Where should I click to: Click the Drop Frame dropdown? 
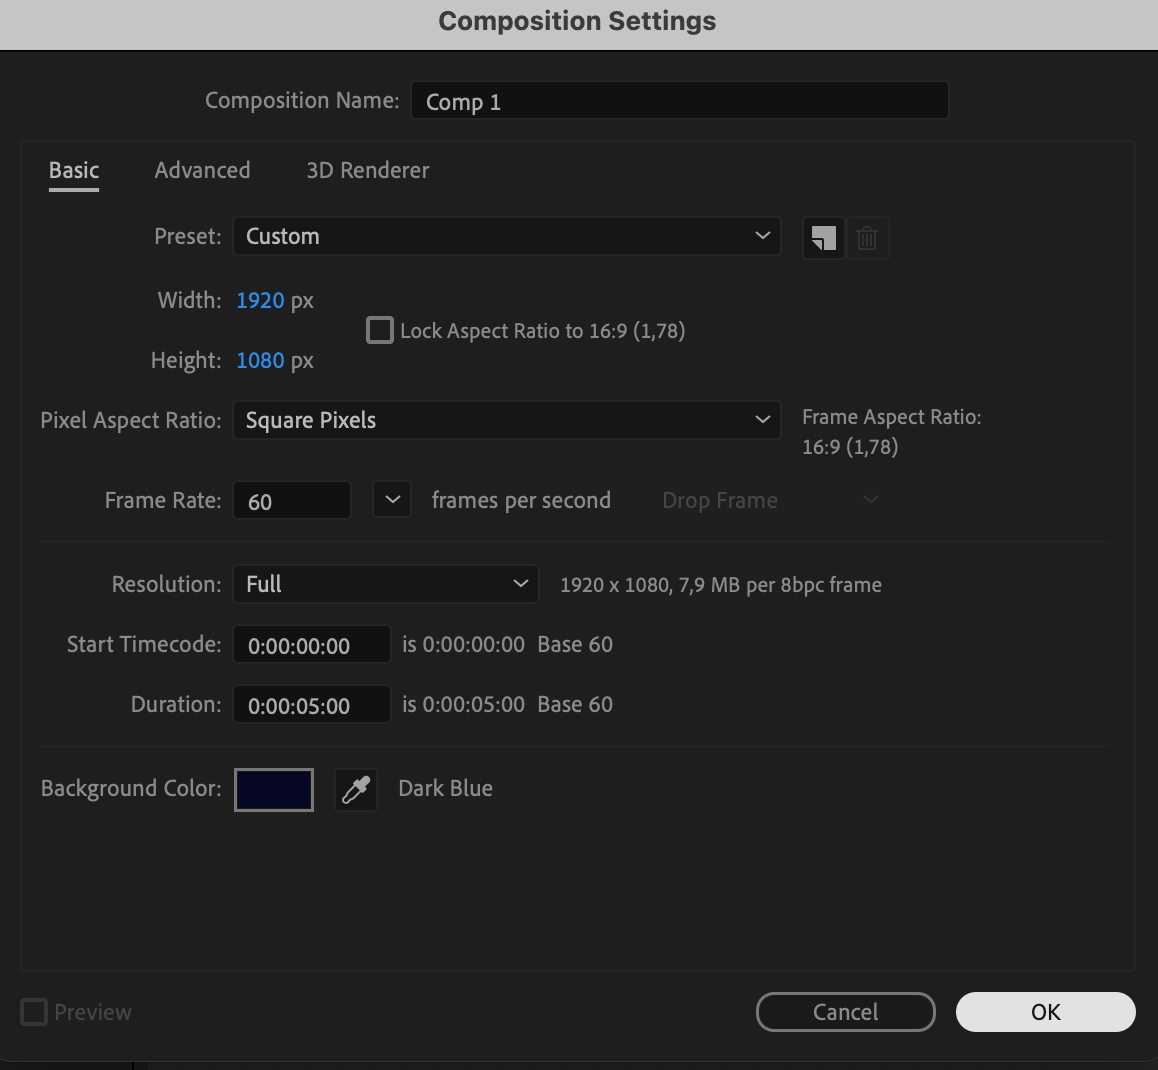pos(770,500)
